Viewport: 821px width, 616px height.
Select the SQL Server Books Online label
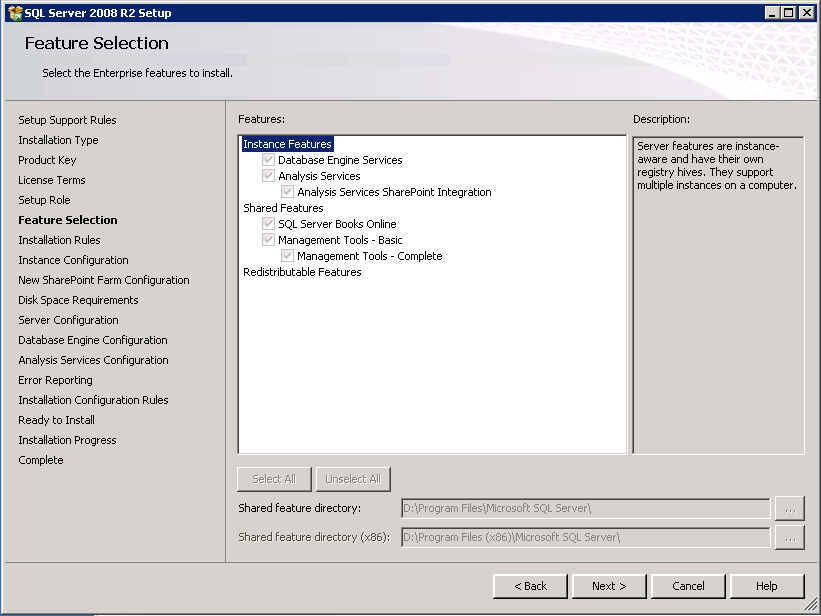(337, 224)
